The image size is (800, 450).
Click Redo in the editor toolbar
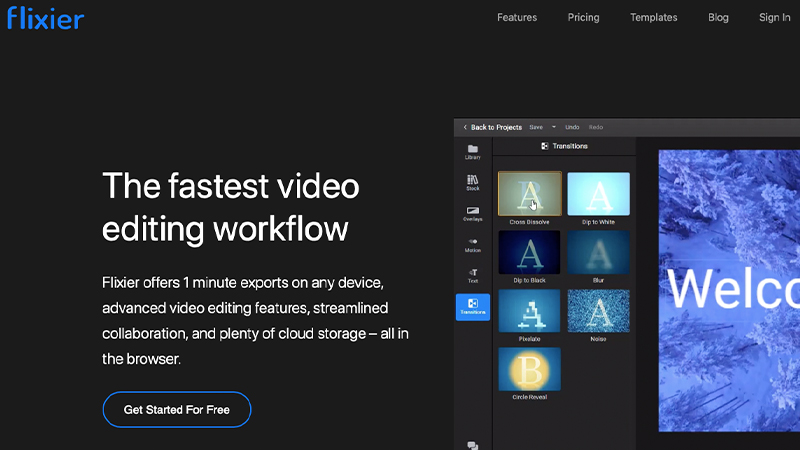pyautogui.click(x=596, y=127)
